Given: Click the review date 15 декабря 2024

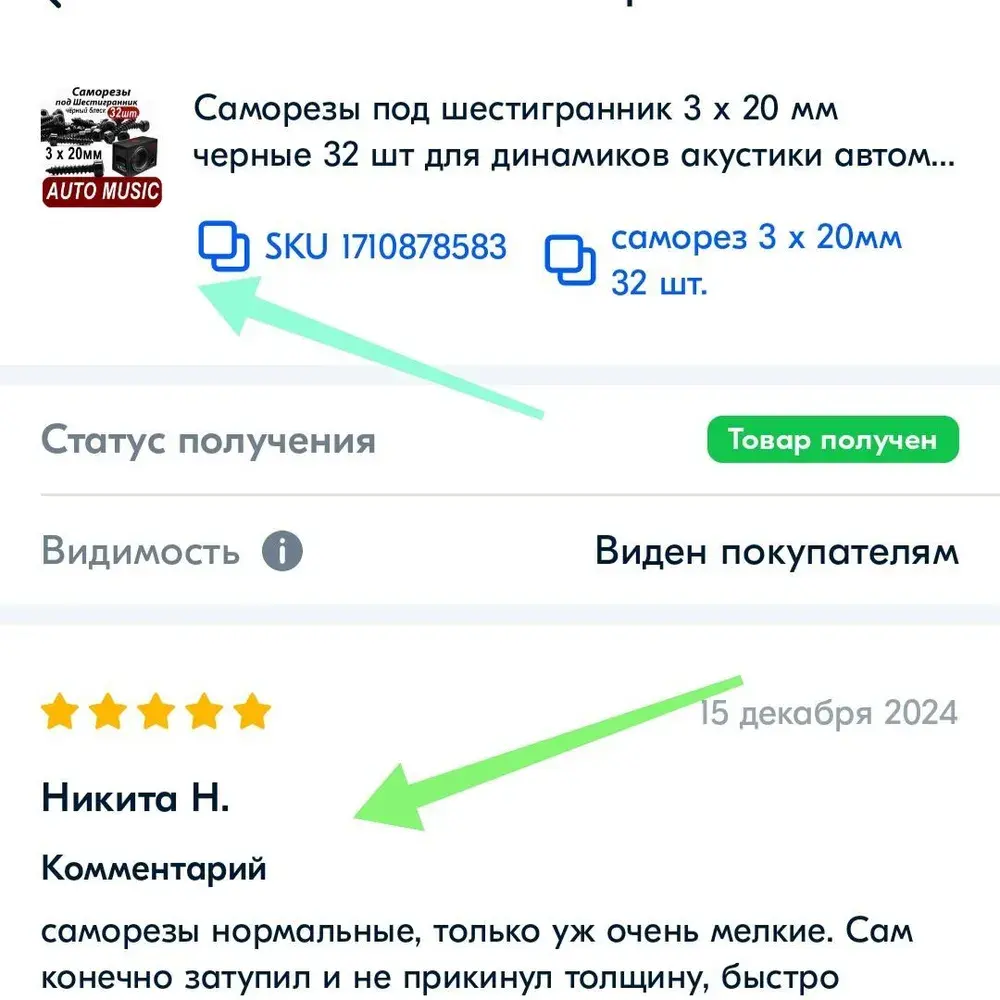Looking at the screenshot, I should 828,713.
